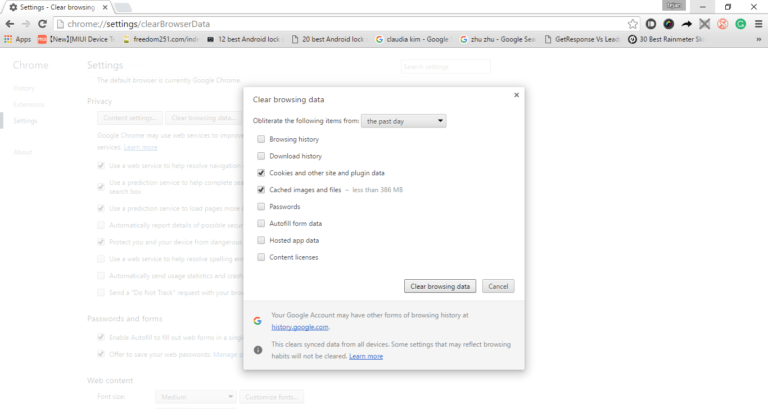This screenshot has width=768, height=409.
Task: Open Extensions in the Chrome sidebar
Action: [29, 104]
